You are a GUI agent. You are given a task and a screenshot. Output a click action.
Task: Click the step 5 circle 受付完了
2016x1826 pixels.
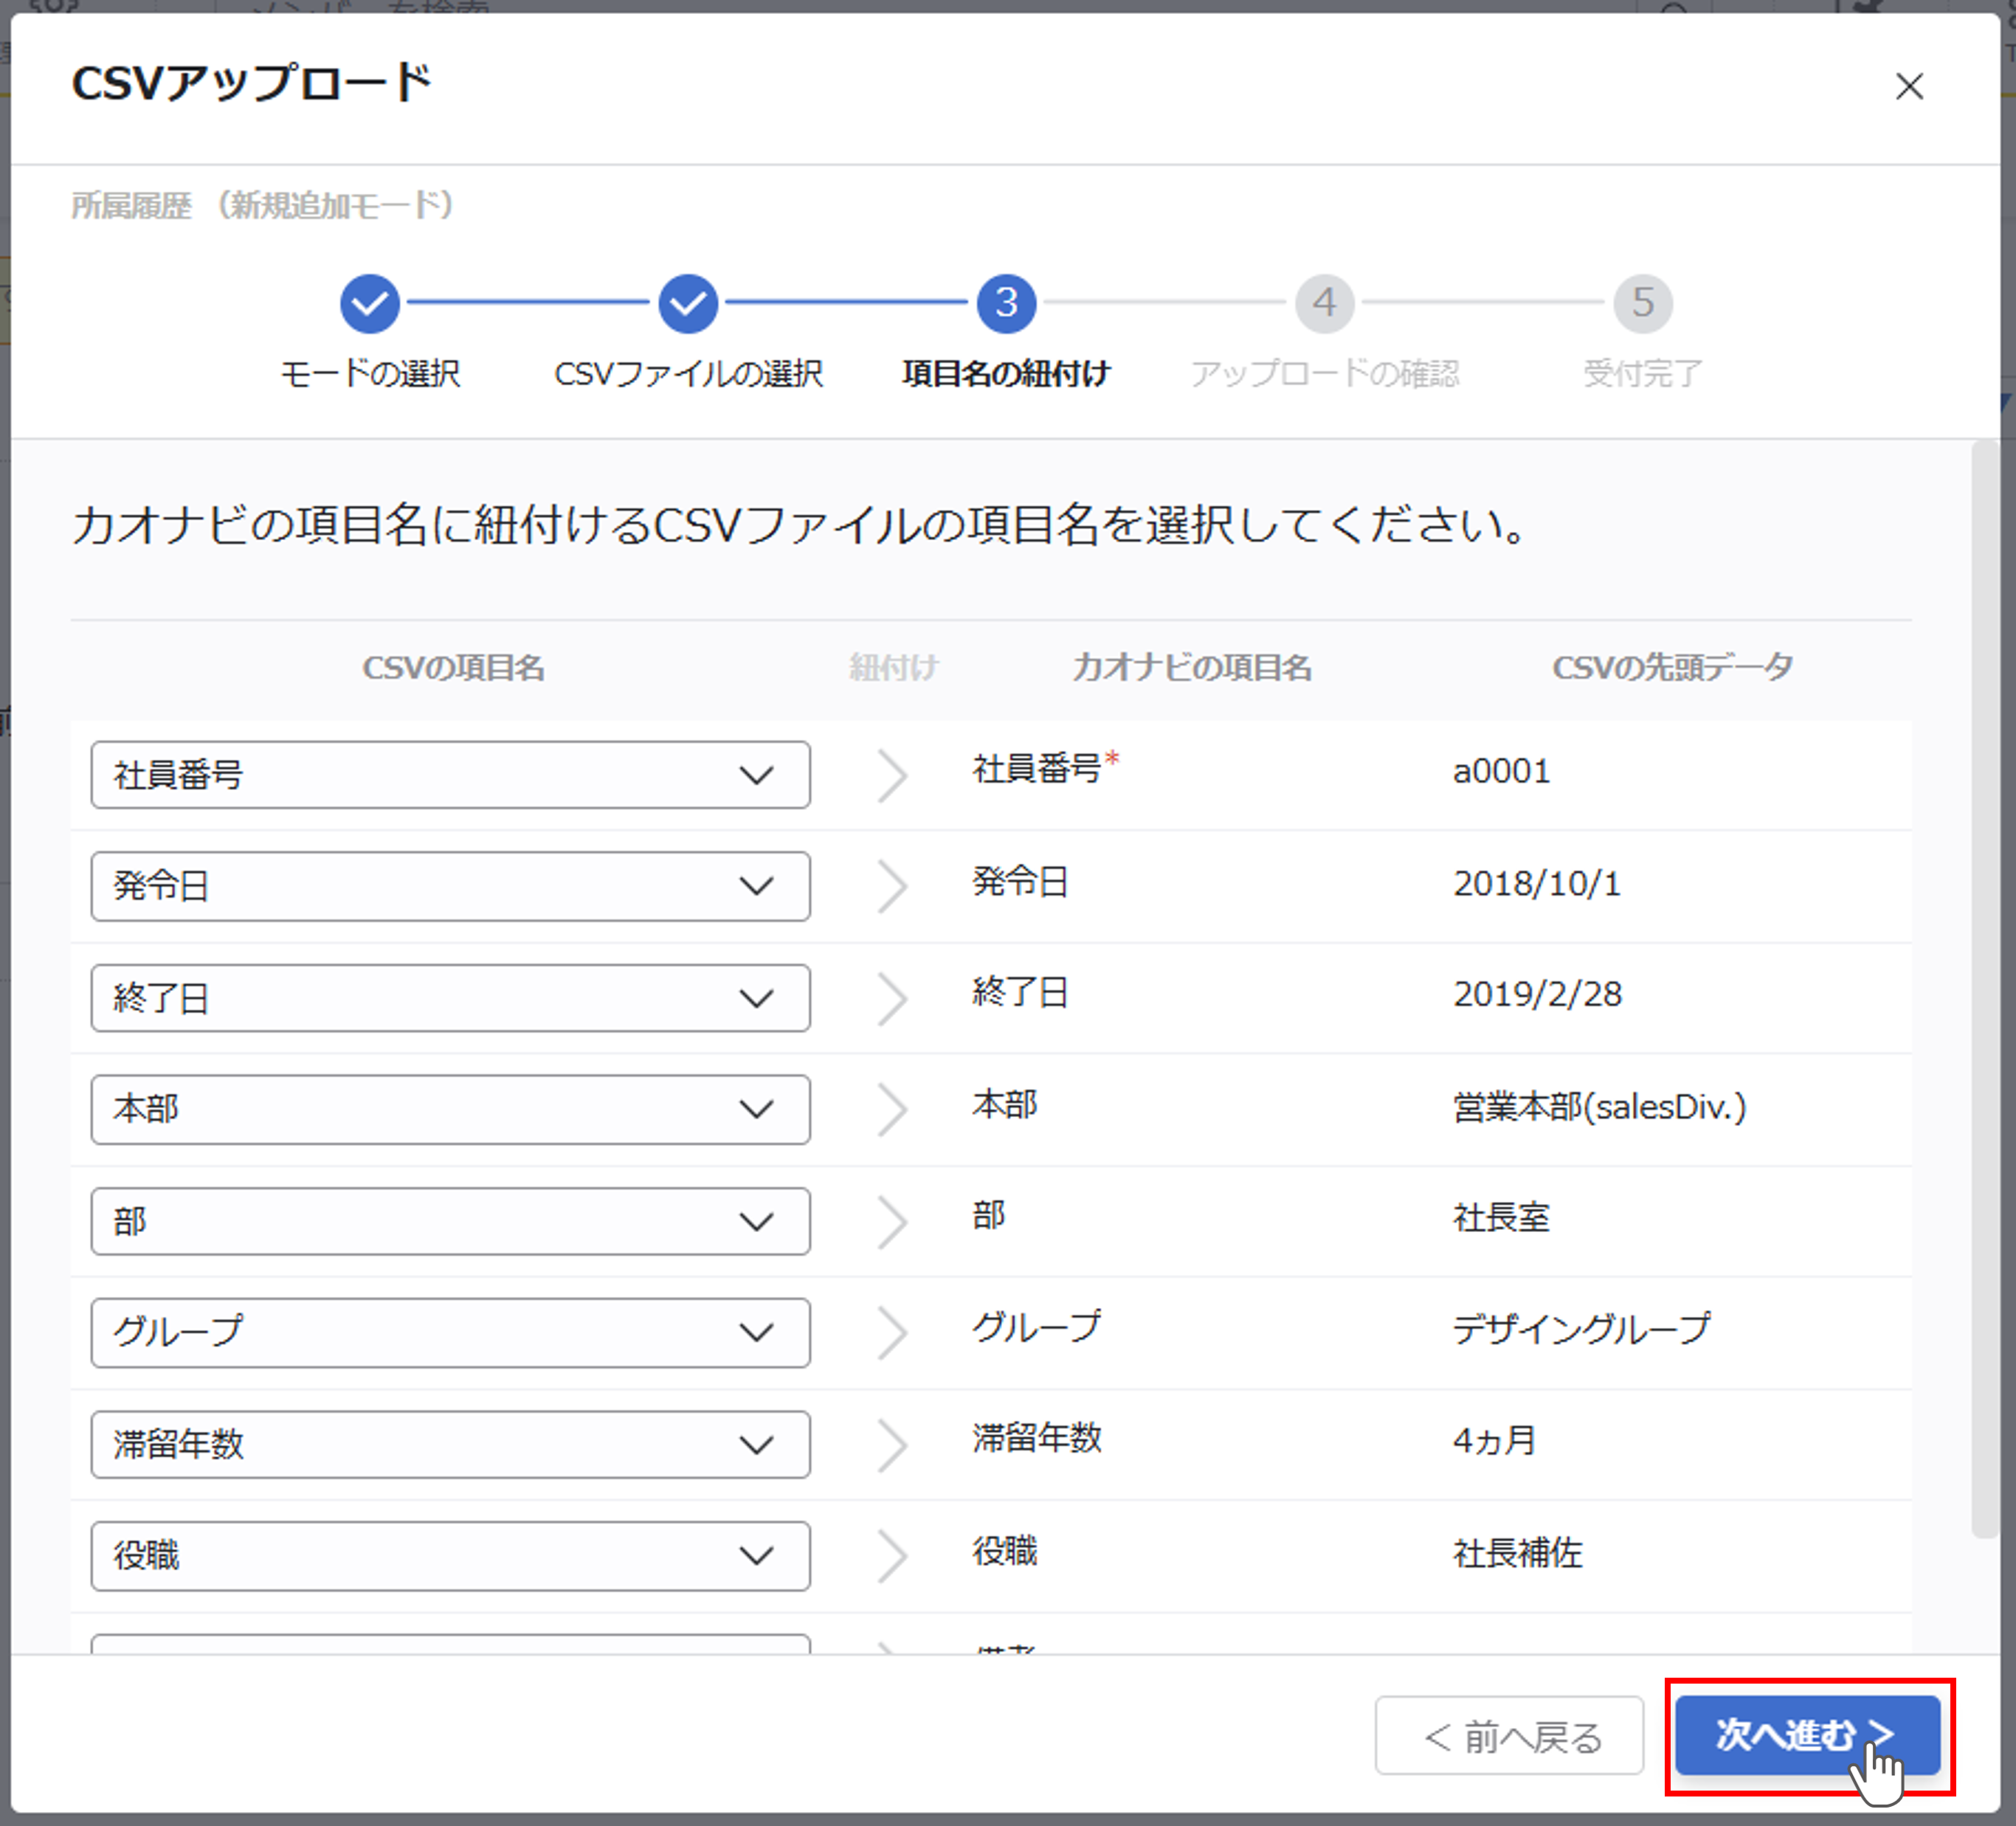pyautogui.click(x=1642, y=303)
